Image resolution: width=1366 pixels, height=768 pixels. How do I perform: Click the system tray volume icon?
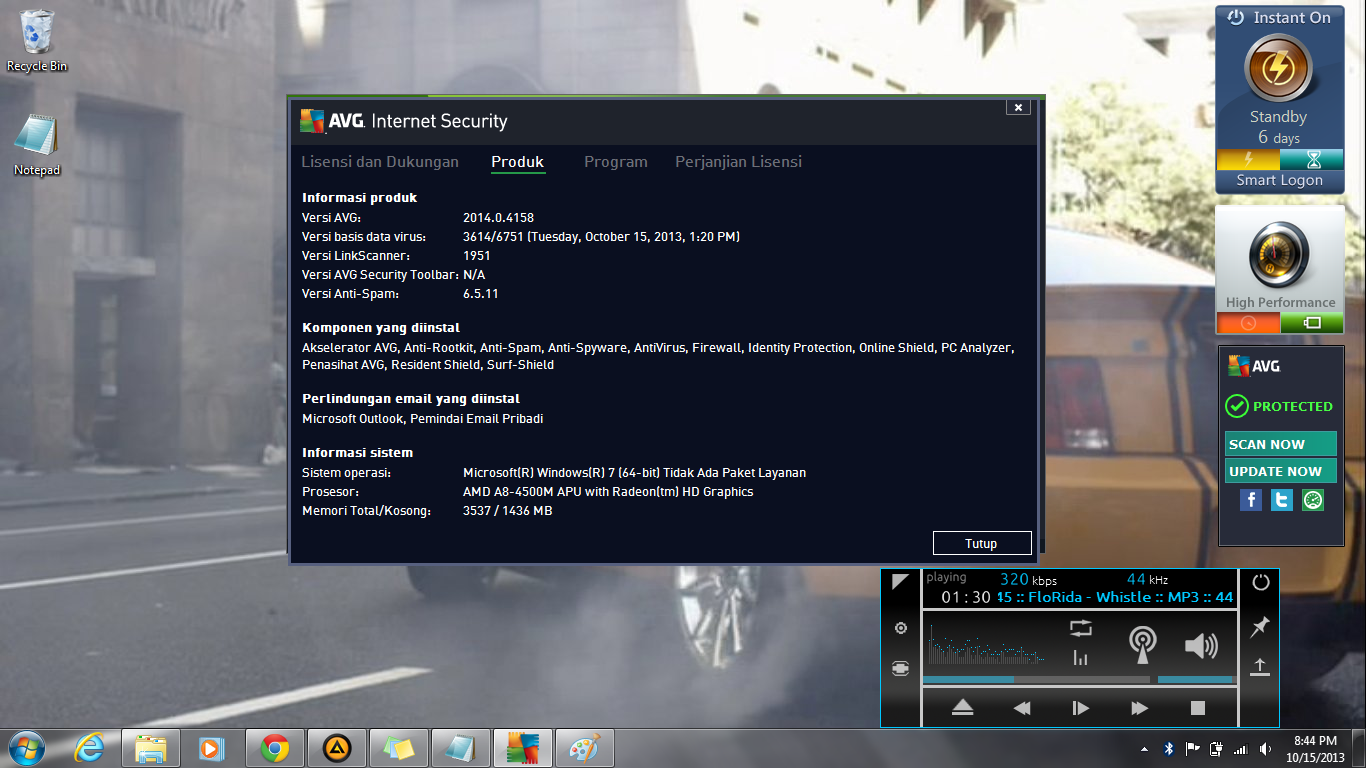pyautogui.click(x=1265, y=749)
